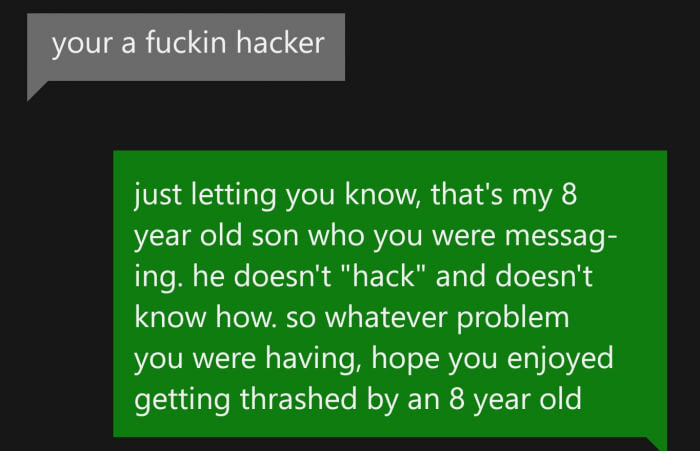700x451 pixels.
Task: Click the green bubble's tail pointer
Action: pyautogui.click(x=656, y=443)
